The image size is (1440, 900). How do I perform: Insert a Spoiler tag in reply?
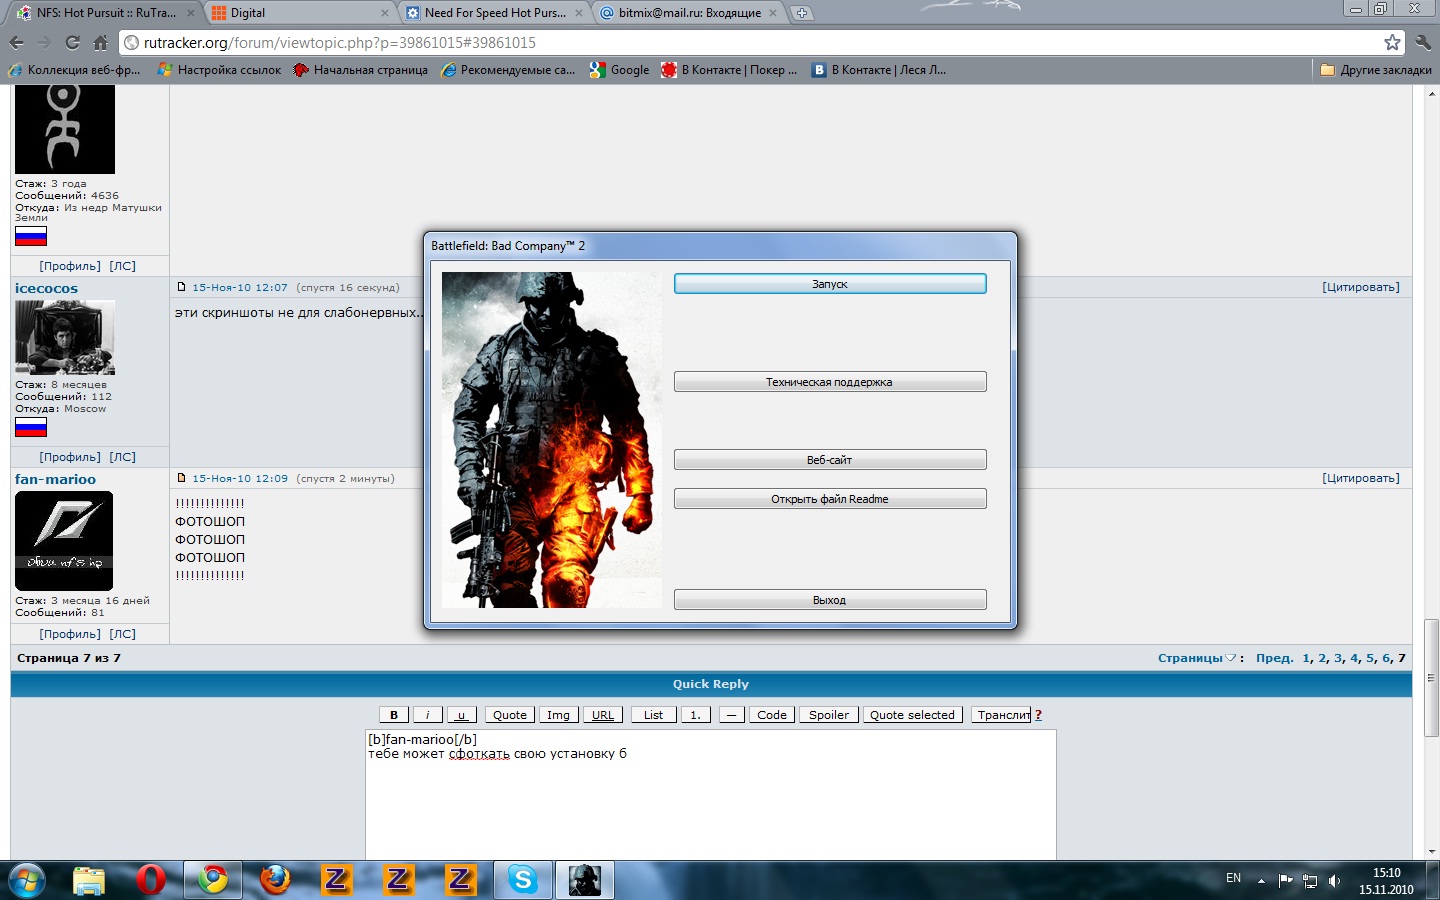tap(829, 715)
